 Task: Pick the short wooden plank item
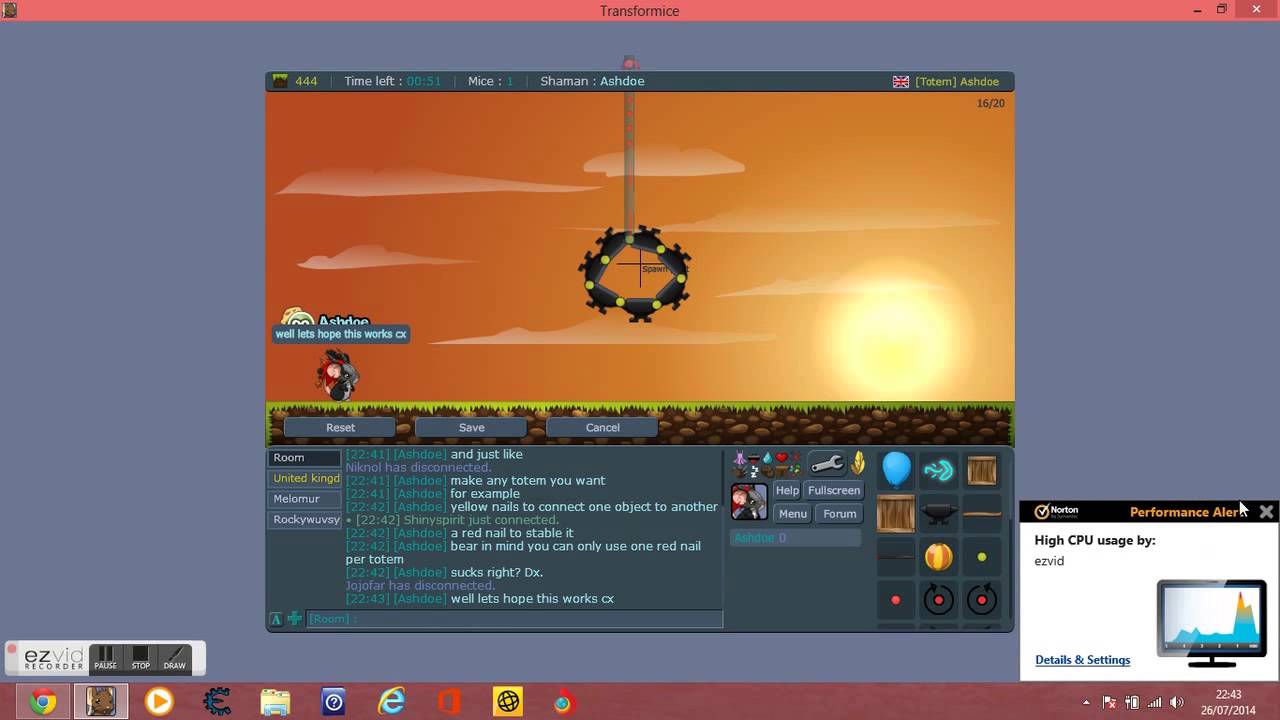[x=981, y=514]
